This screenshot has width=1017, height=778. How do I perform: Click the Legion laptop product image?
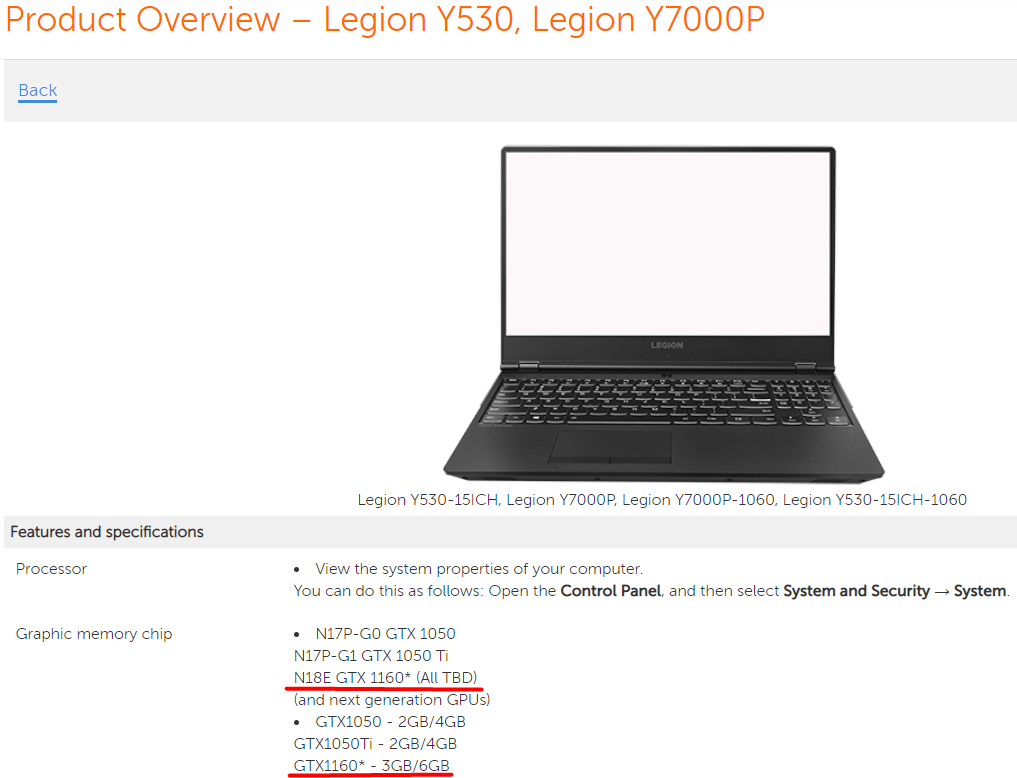point(663,314)
